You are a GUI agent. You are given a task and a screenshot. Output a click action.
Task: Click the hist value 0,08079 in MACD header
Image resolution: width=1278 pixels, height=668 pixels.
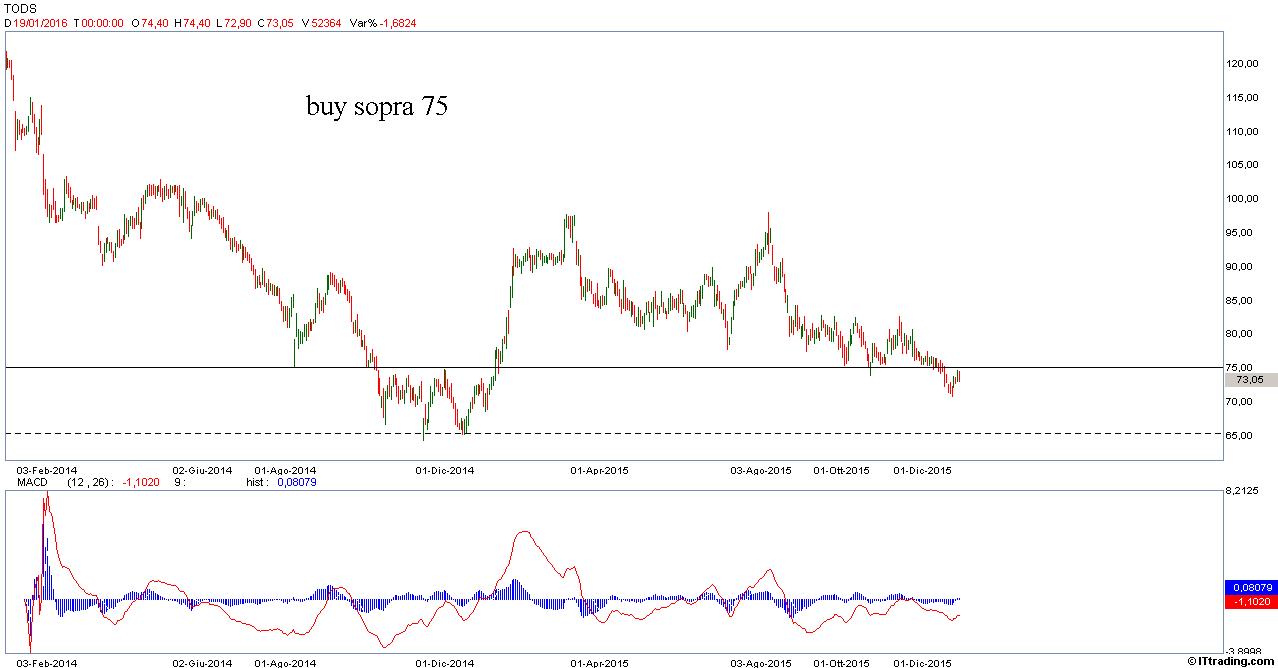pyautogui.click(x=298, y=482)
